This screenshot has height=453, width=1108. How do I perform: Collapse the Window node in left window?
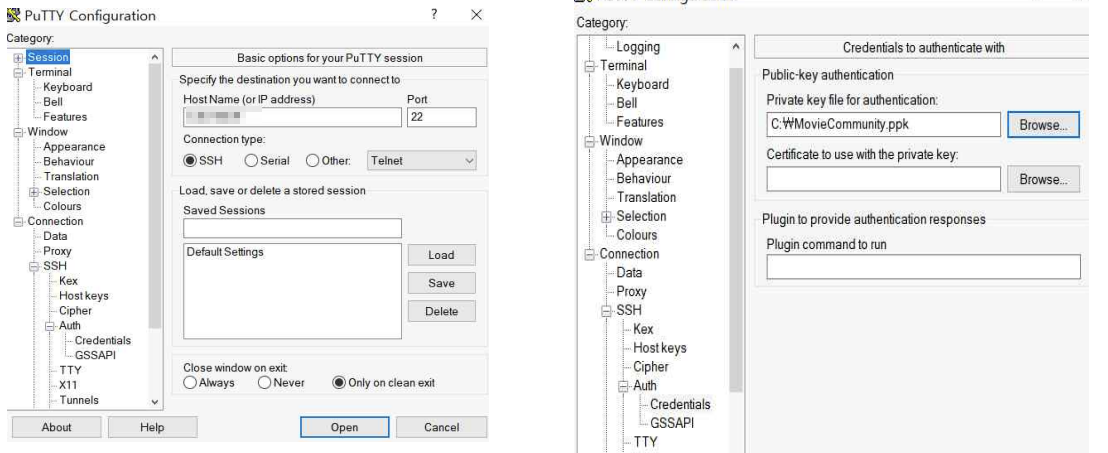coord(18,131)
